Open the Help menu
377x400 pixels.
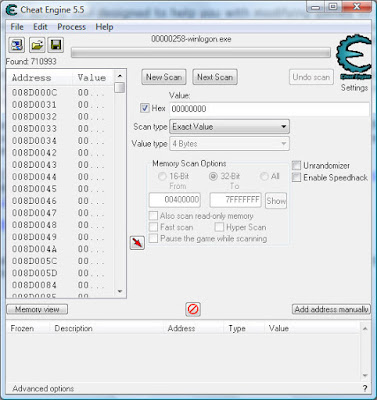(104, 27)
